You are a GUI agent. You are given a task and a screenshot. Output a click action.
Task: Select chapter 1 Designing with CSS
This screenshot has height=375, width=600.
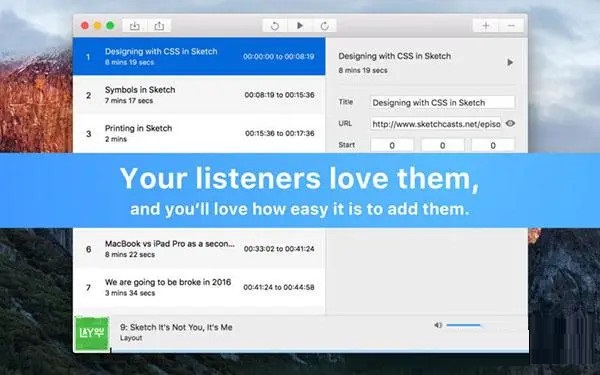pyautogui.click(x=199, y=56)
